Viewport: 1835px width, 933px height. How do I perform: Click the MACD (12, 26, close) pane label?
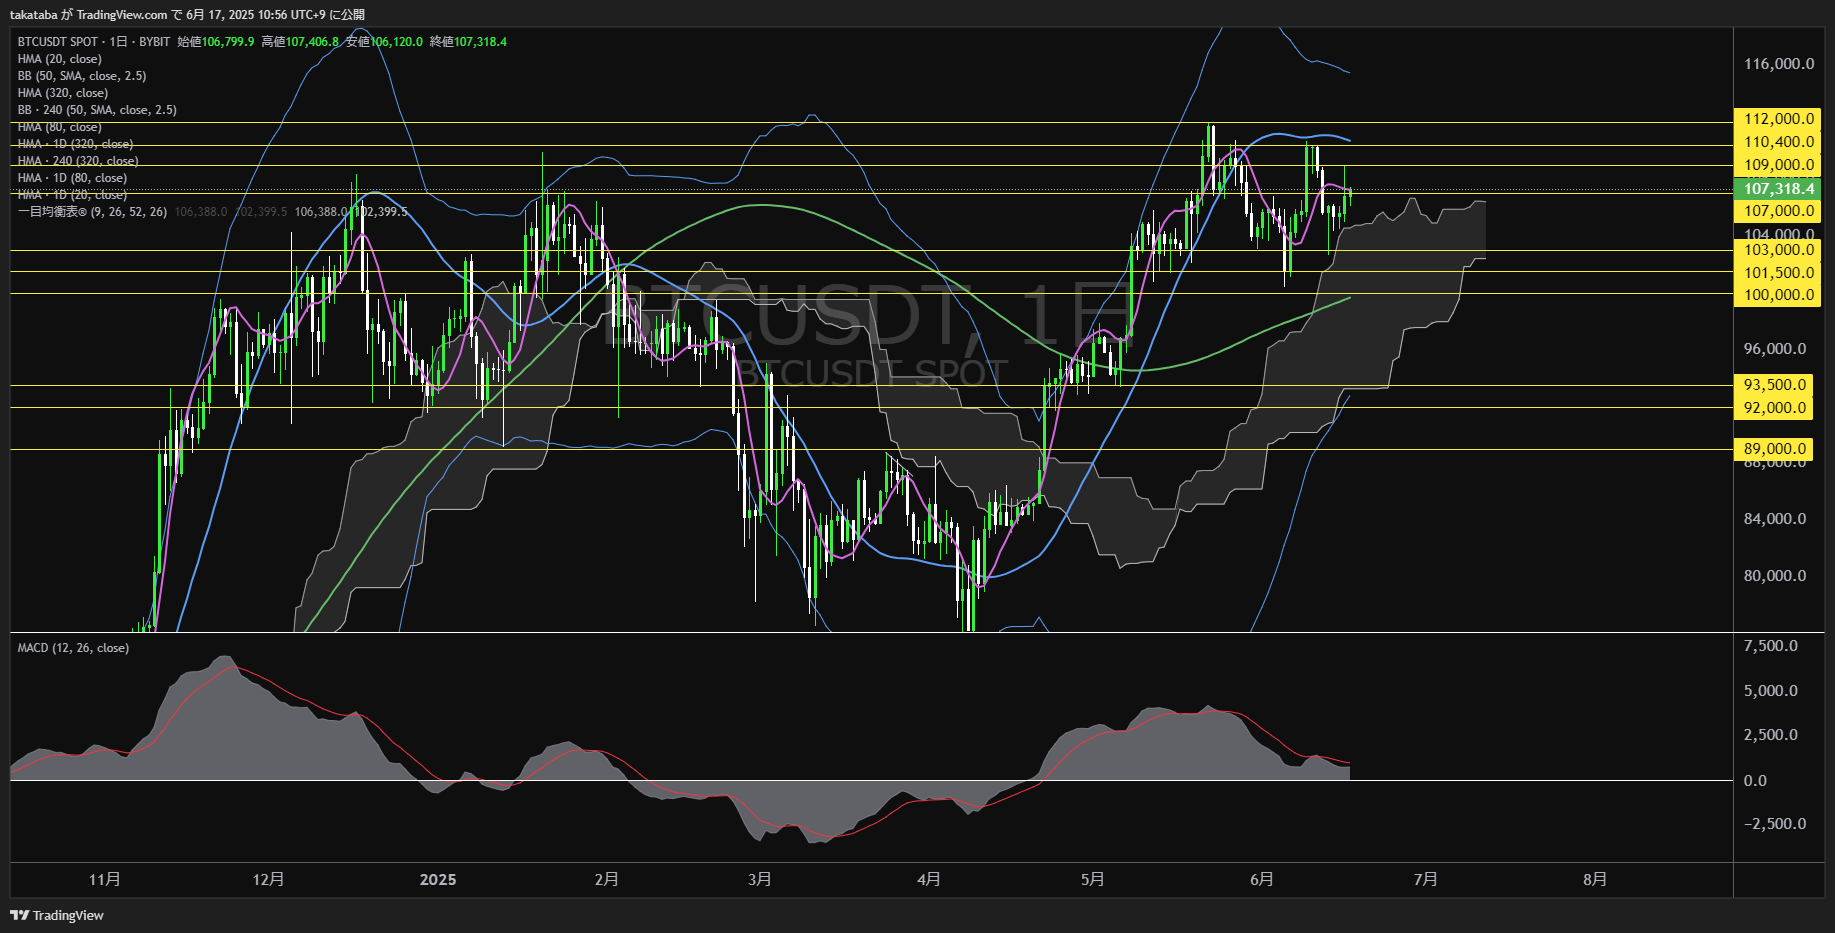click(x=73, y=648)
